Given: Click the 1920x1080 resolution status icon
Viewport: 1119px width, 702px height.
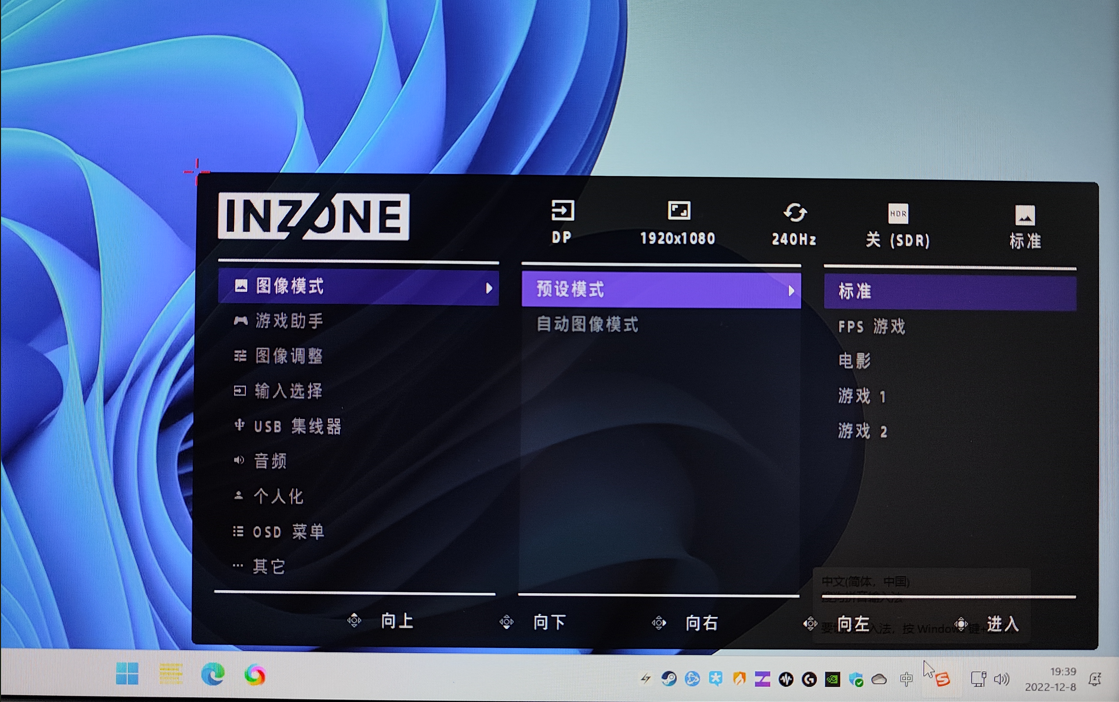Looking at the screenshot, I should pos(679,210).
